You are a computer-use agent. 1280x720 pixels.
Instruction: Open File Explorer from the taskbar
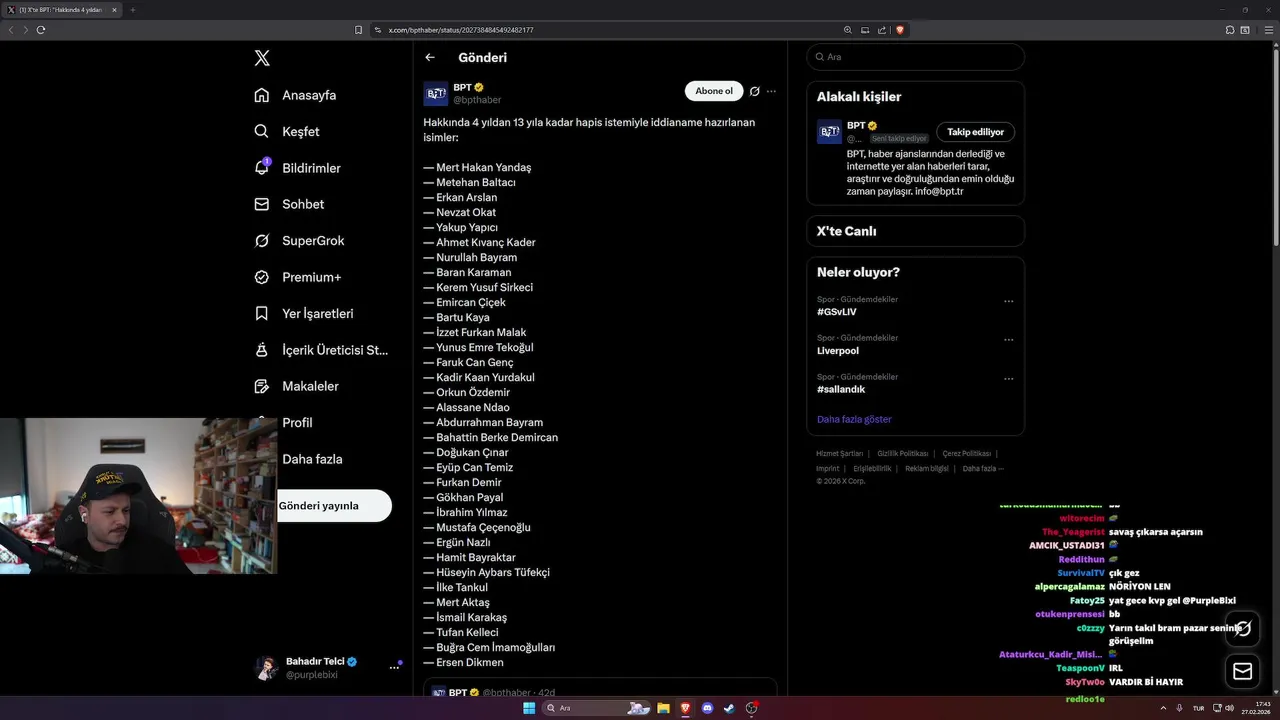tap(664, 708)
